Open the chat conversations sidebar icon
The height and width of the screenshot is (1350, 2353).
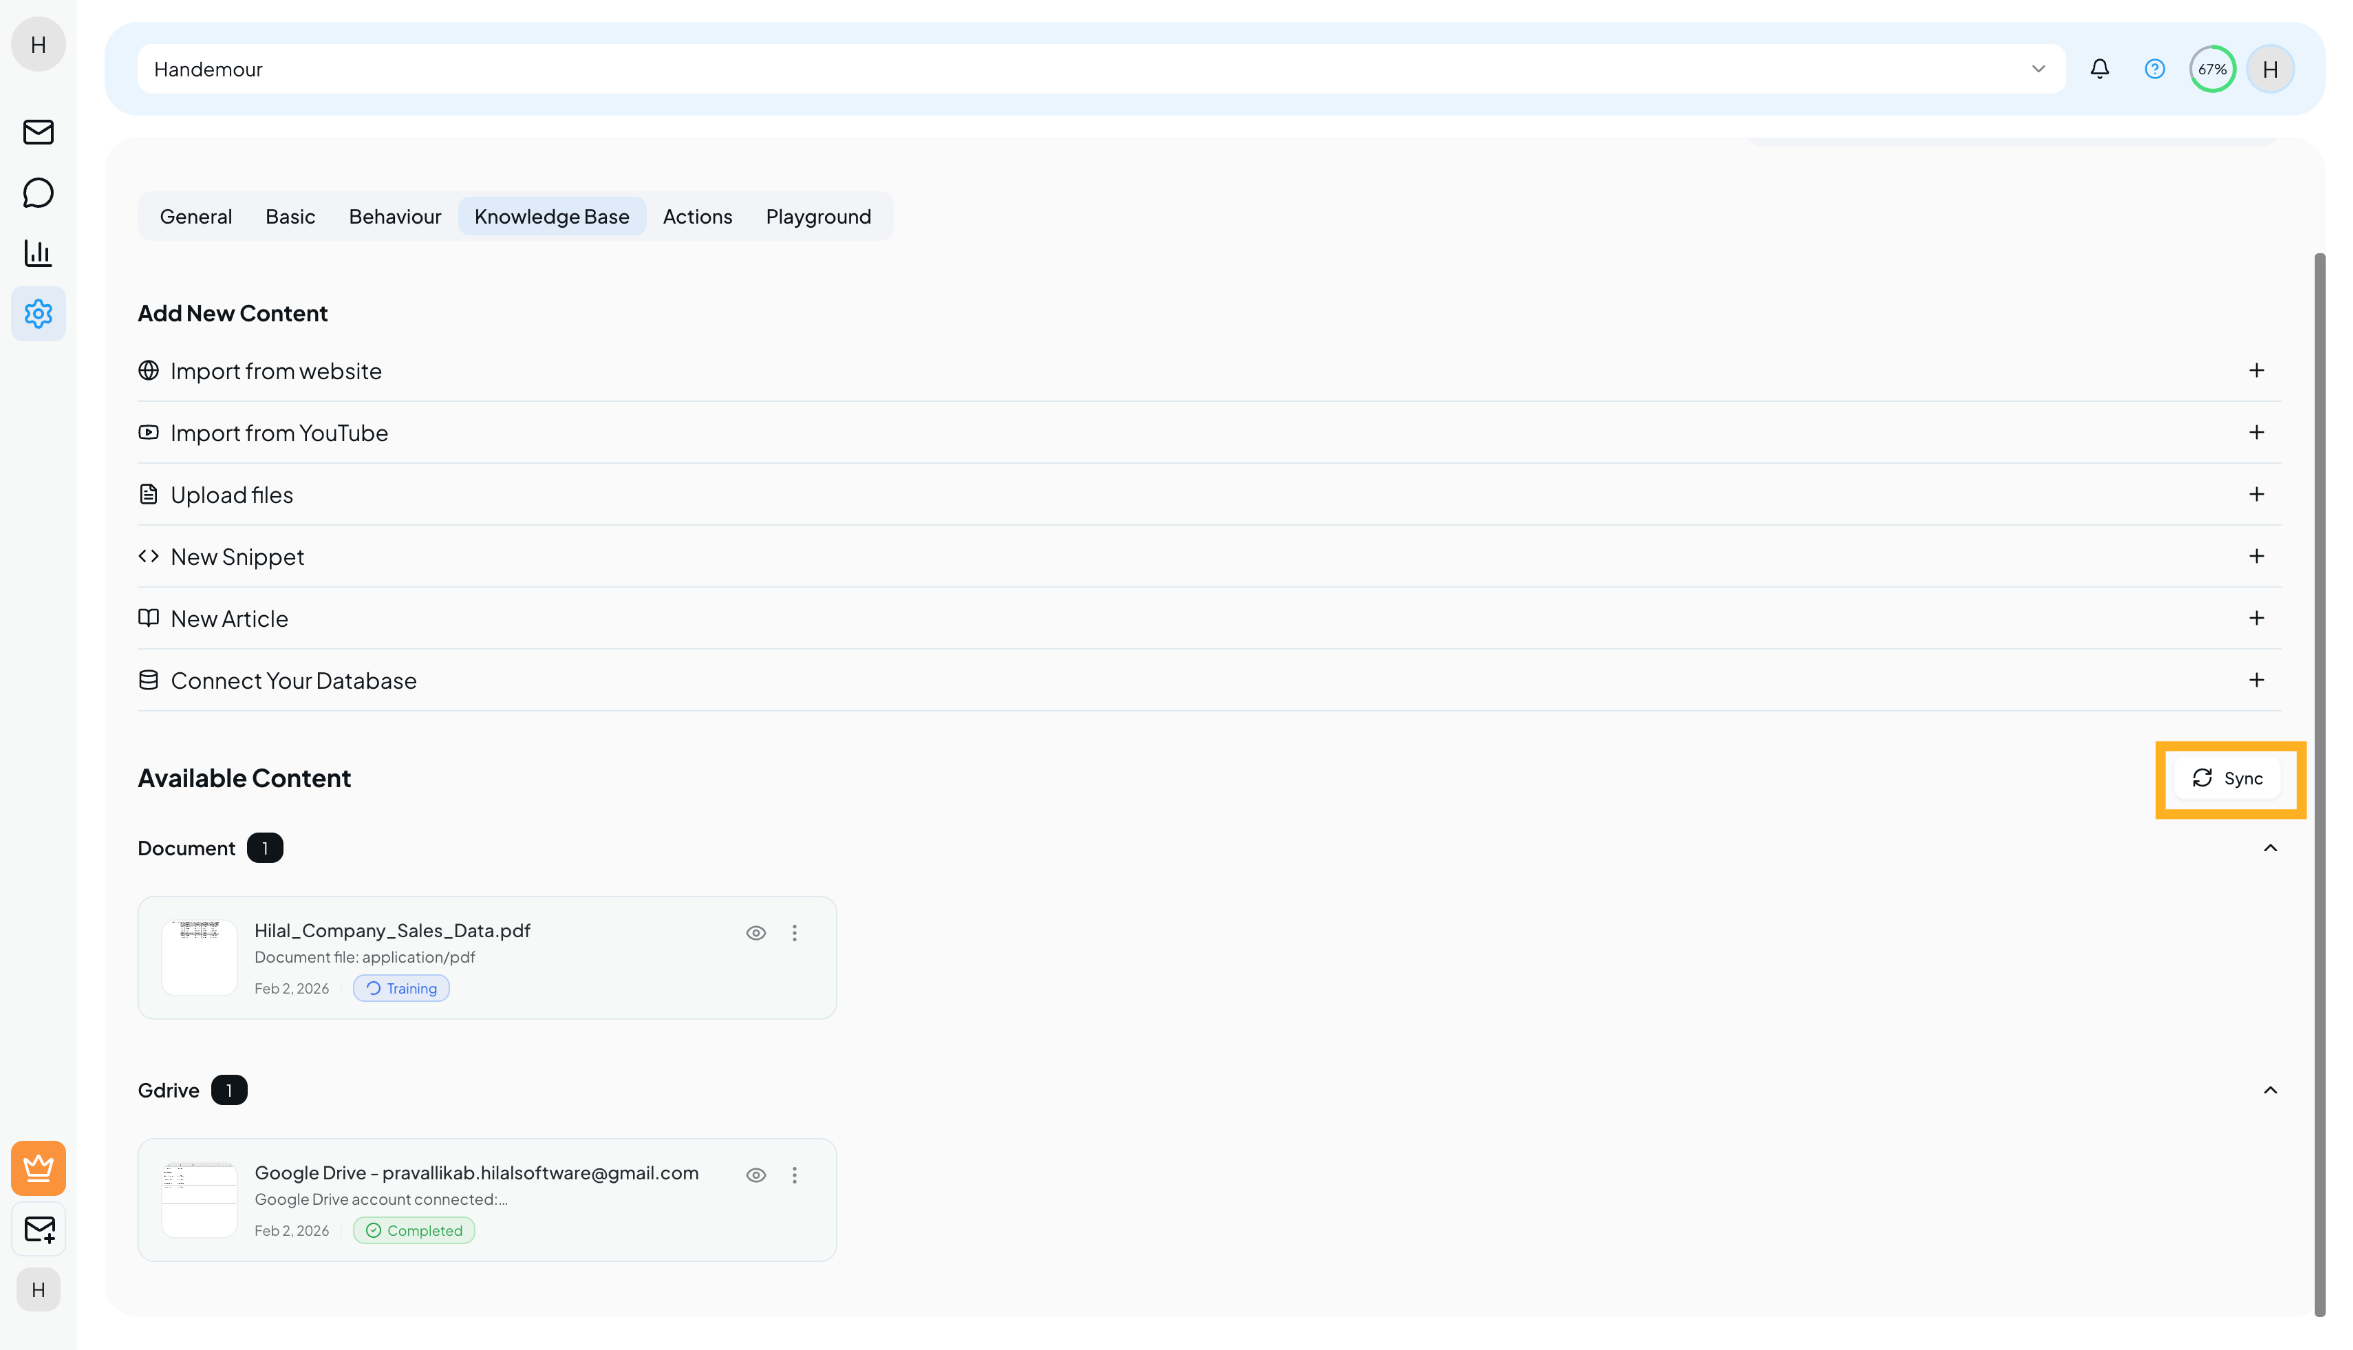[x=38, y=193]
